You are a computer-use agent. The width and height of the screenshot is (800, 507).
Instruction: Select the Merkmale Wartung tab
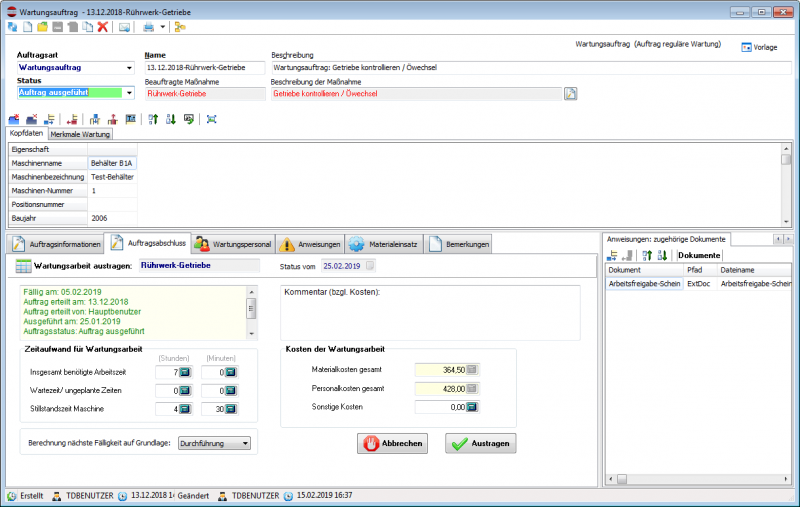pos(81,134)
